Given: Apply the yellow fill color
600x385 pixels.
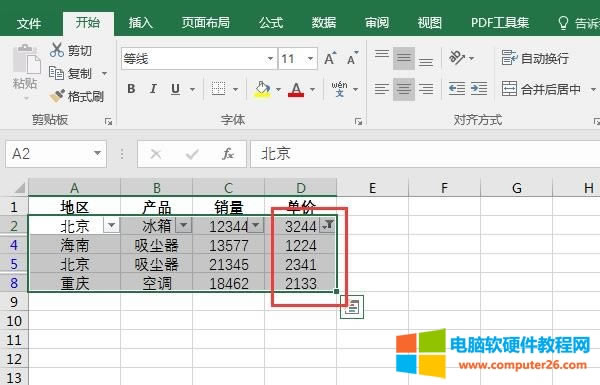Looking at the screenshot, I should (x=262, y=89).
